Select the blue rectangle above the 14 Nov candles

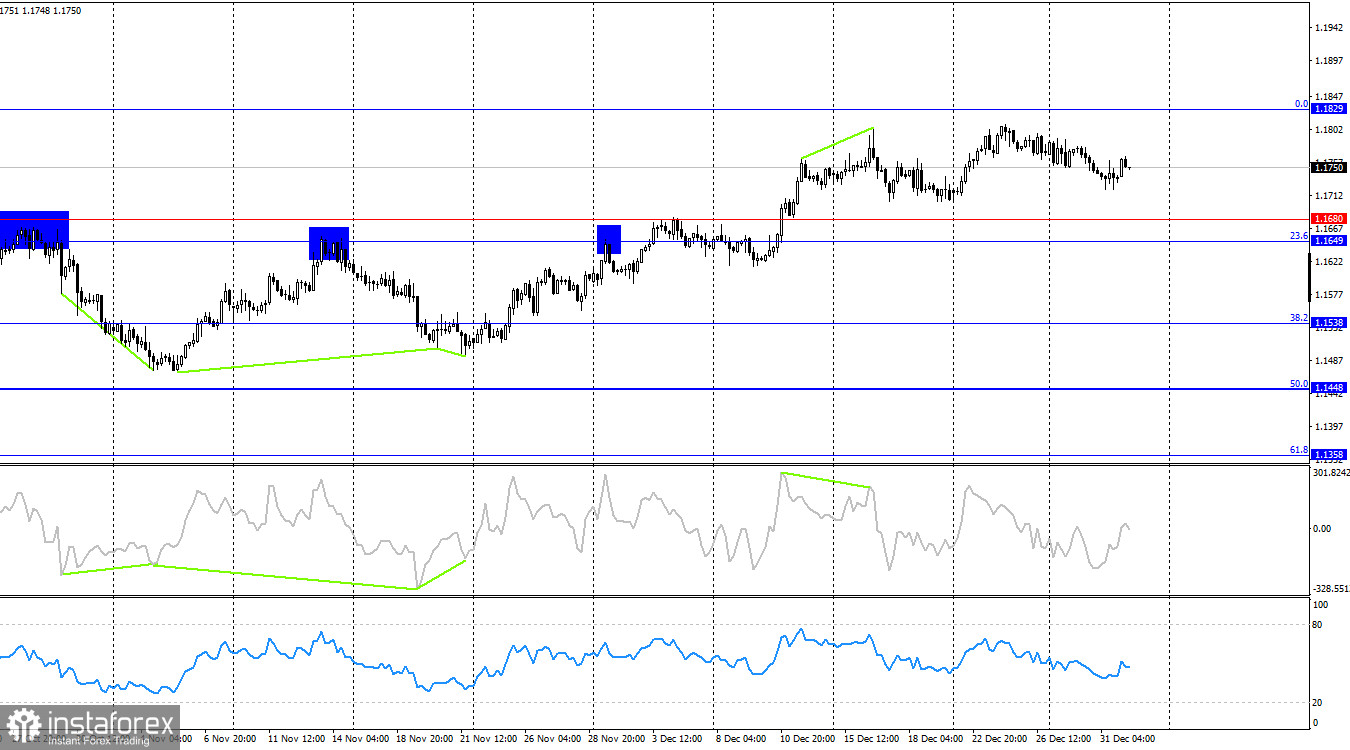329,243
